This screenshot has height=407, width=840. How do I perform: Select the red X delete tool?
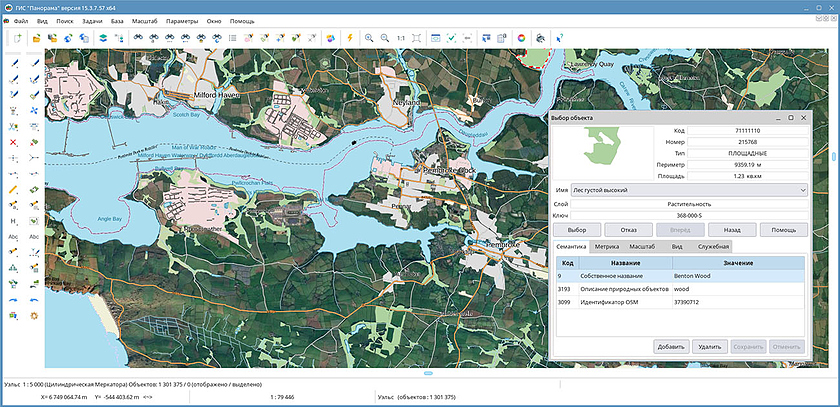click(x=13, y=142)
